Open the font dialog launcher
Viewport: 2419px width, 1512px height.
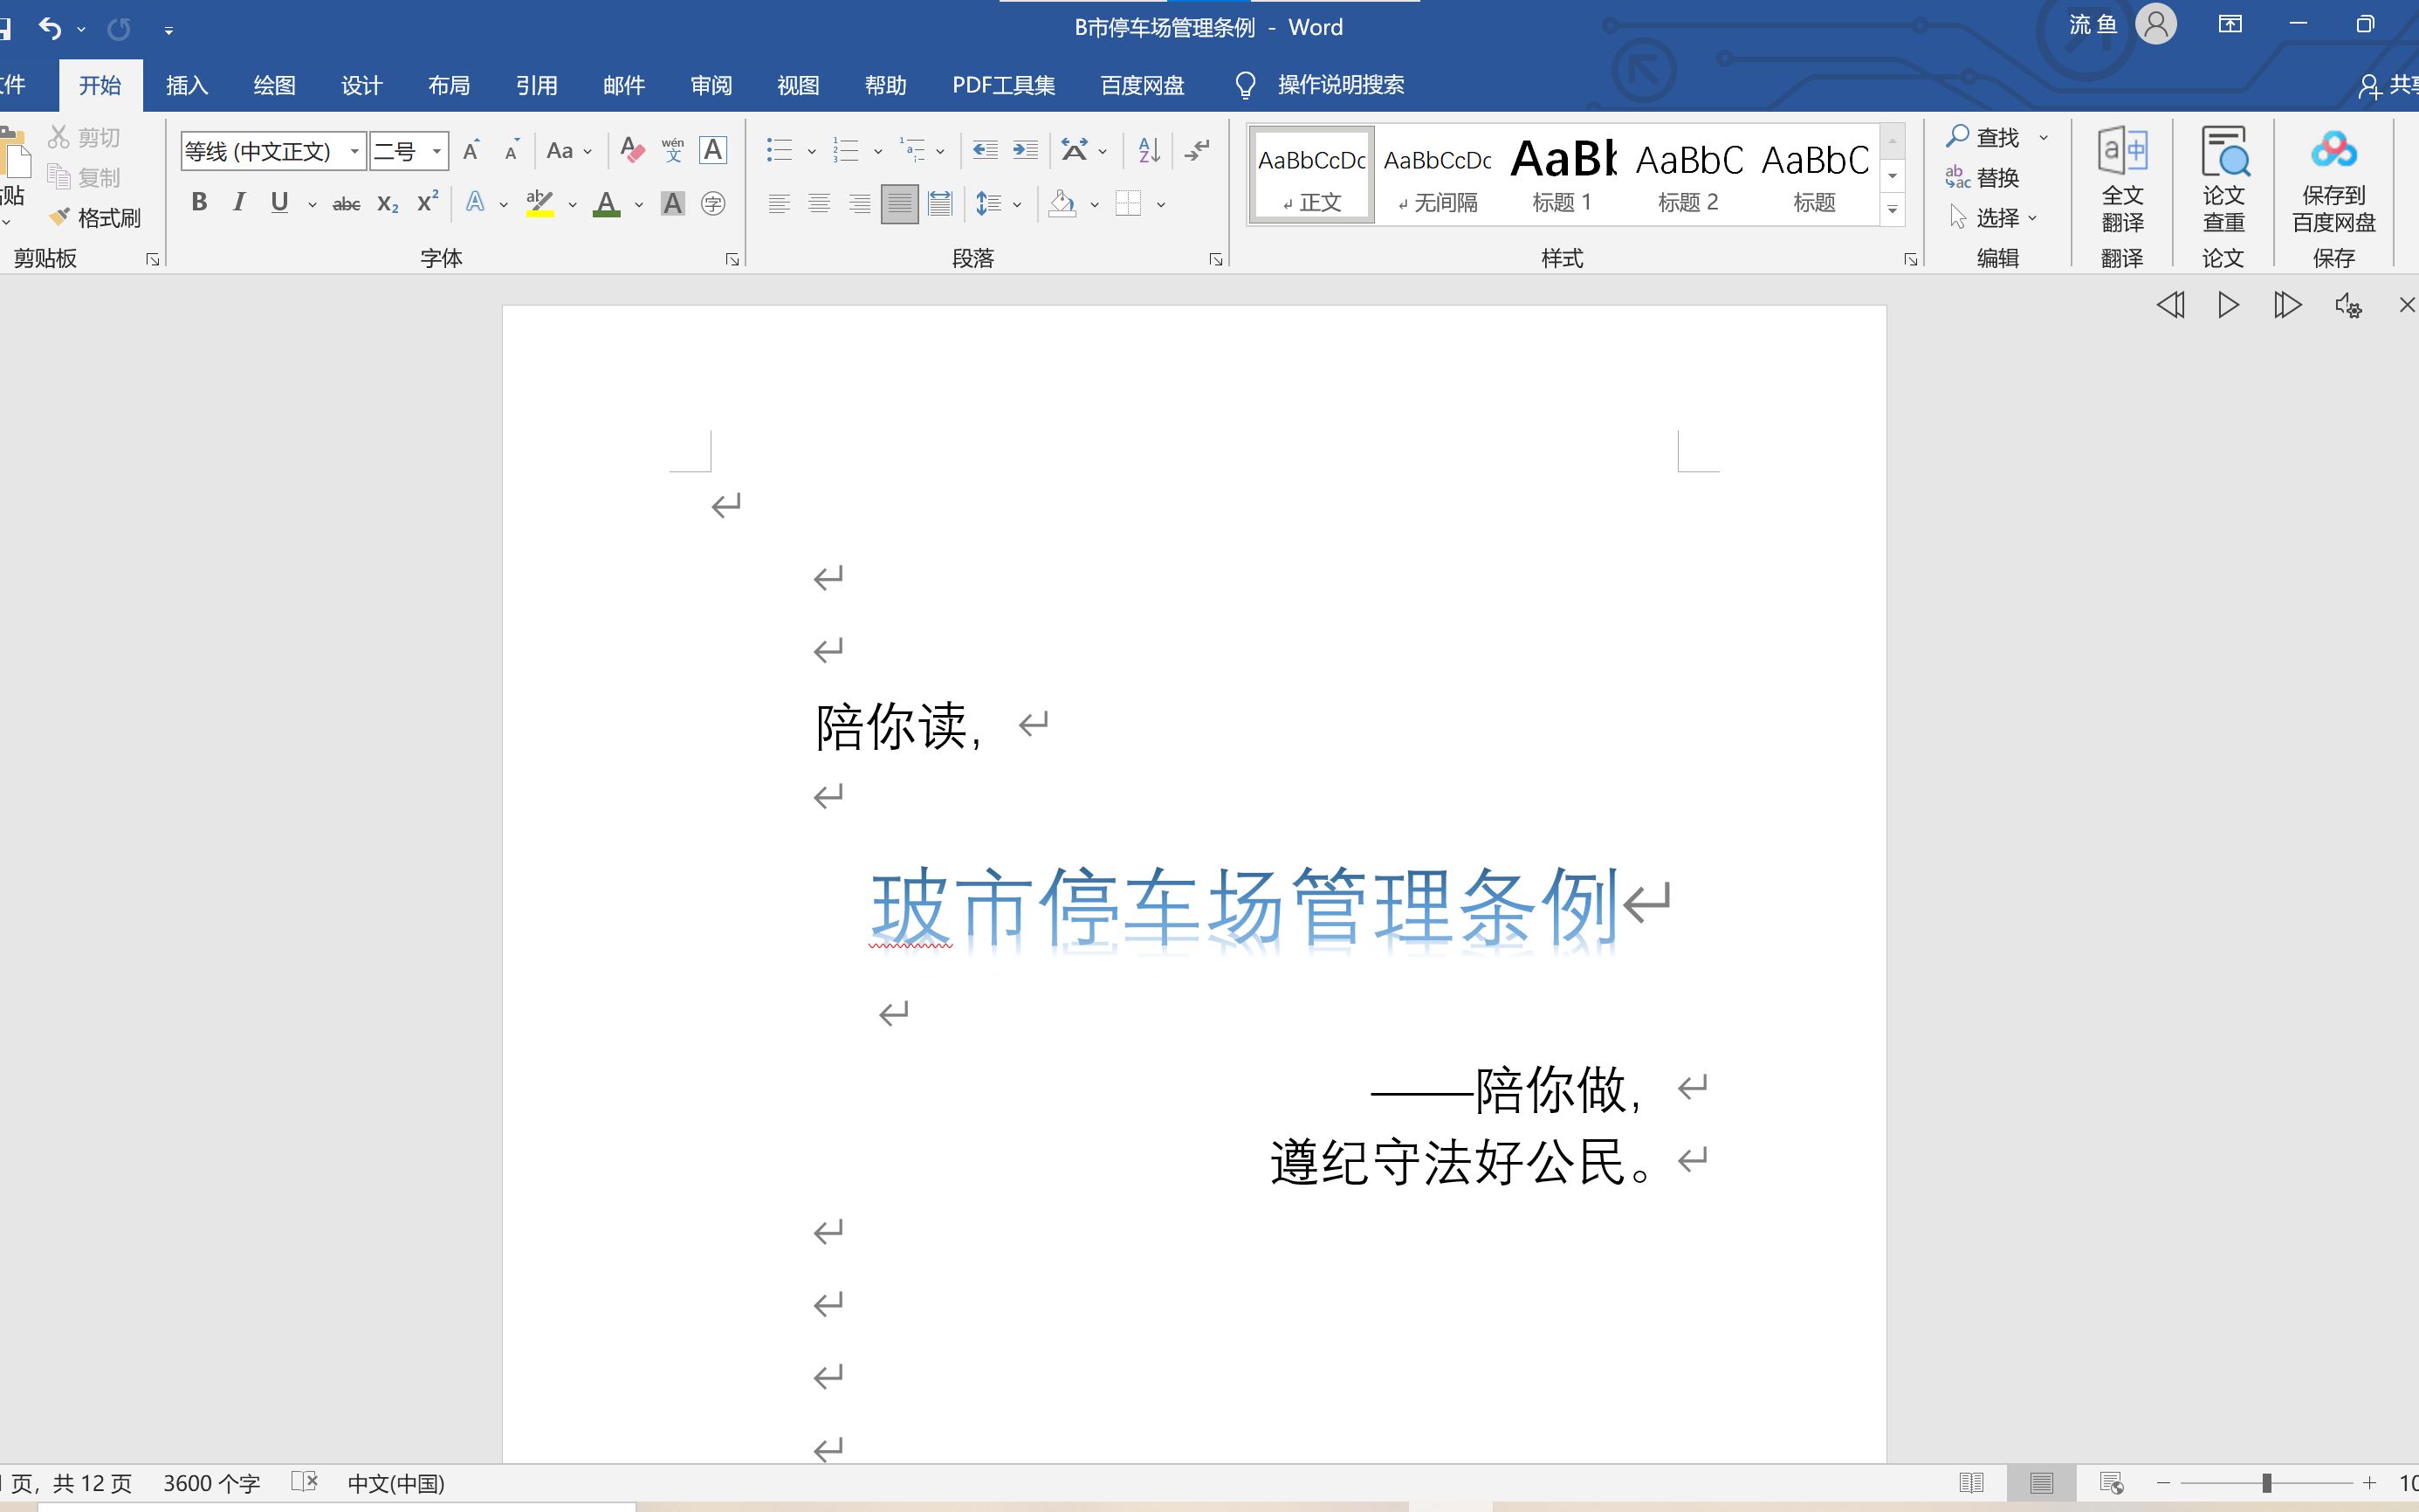coord(732,259)
